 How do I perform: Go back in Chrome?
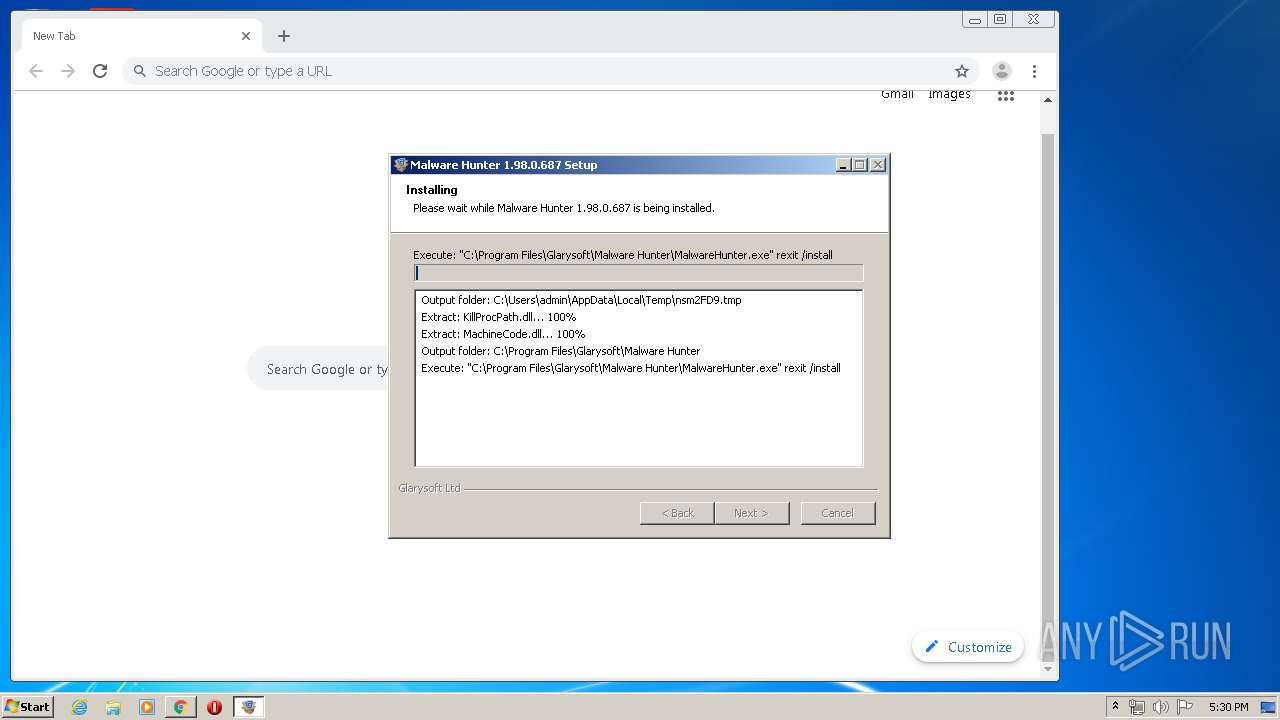click(36, 71)
